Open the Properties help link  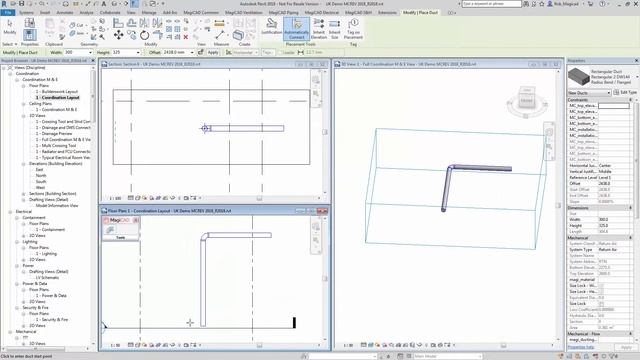pos(581,347)
